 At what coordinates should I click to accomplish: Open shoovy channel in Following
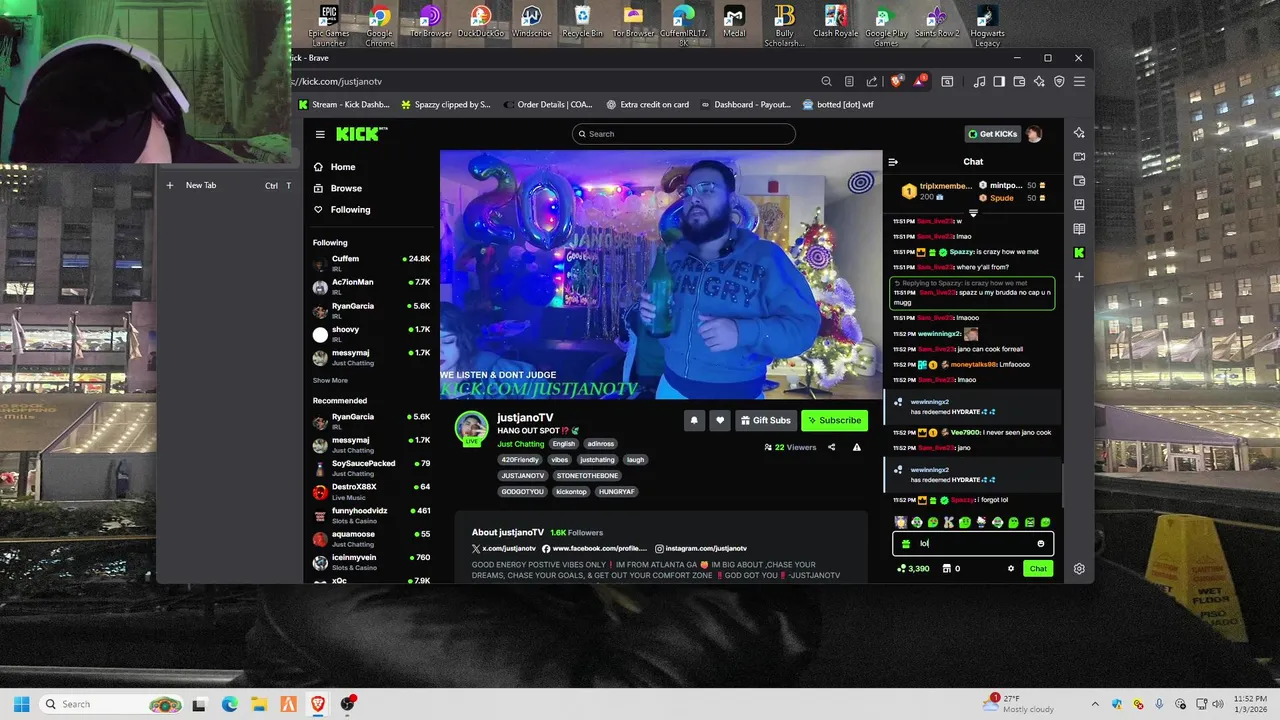click(x=372, y=334)
